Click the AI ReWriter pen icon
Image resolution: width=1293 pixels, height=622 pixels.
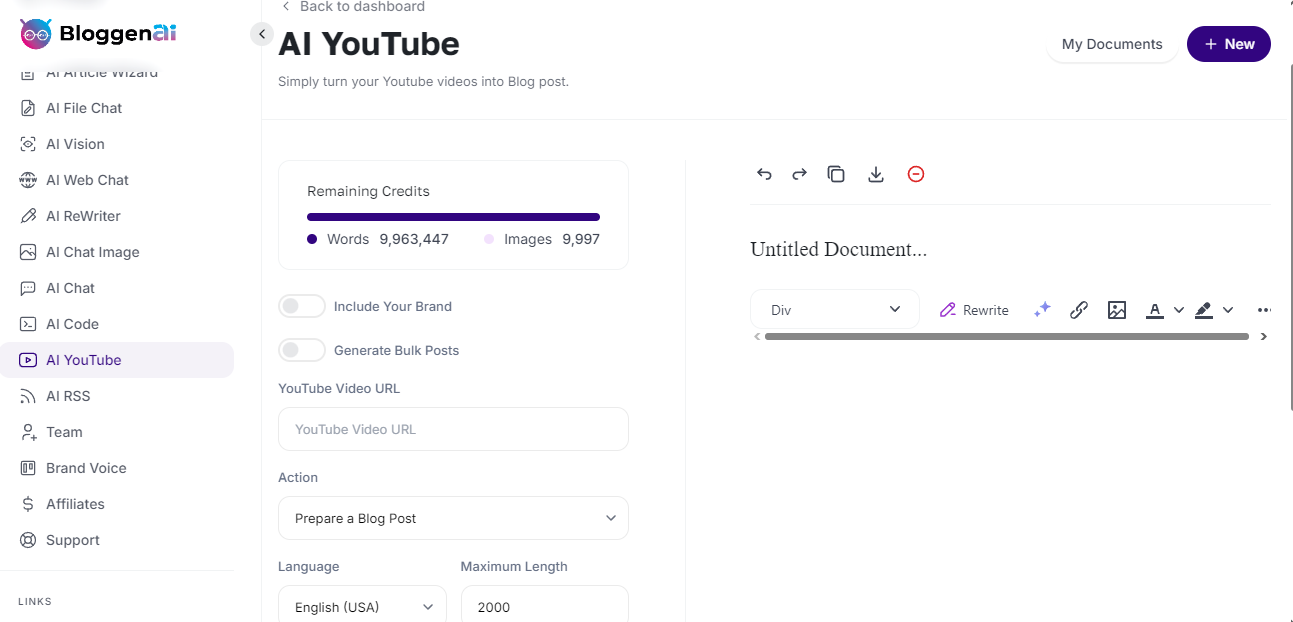(x=28, y=216)
